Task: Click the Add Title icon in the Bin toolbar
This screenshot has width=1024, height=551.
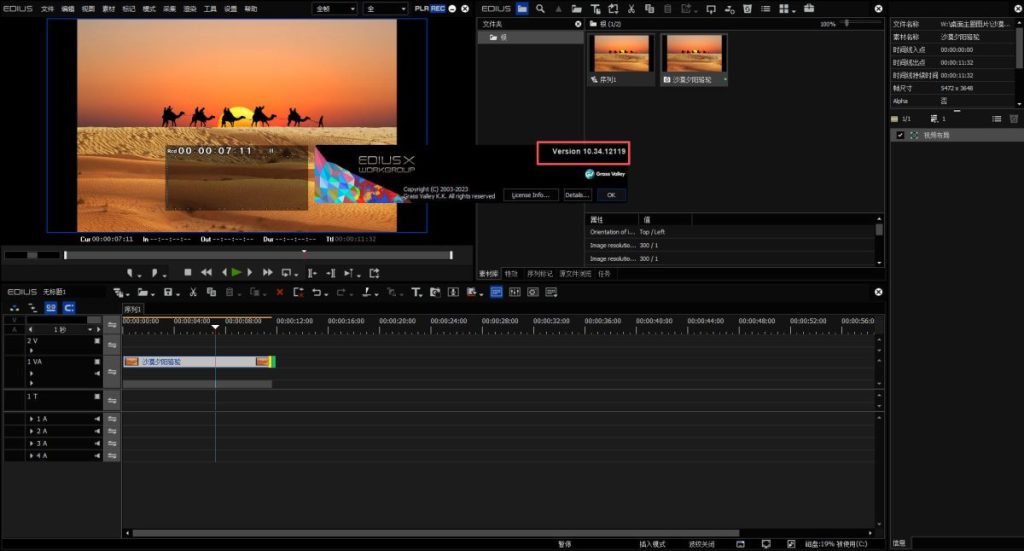Action: 595,8
